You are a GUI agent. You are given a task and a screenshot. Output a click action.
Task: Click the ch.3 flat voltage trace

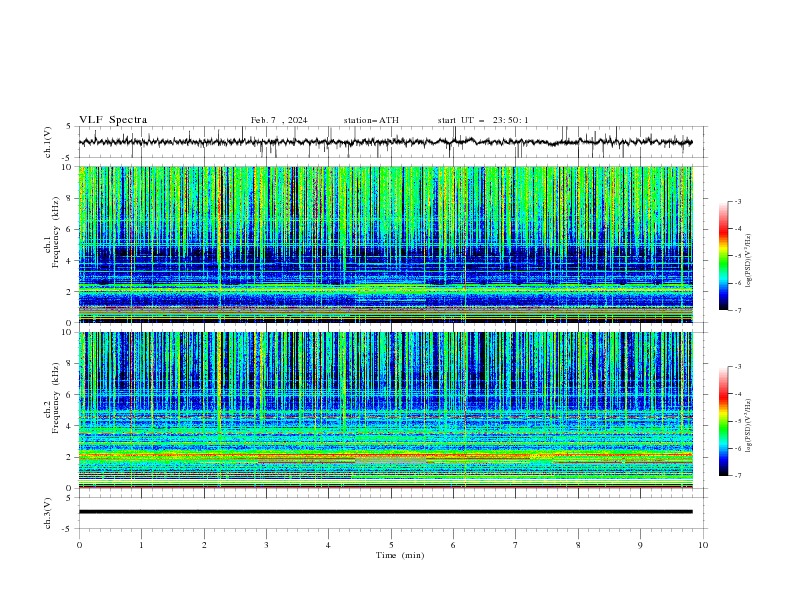pyautogui.click(x=385, y=512)
